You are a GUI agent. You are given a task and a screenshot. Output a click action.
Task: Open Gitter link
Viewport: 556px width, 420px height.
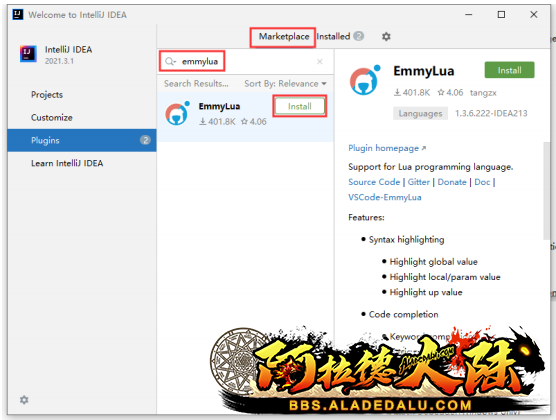(x=418, y=182)
